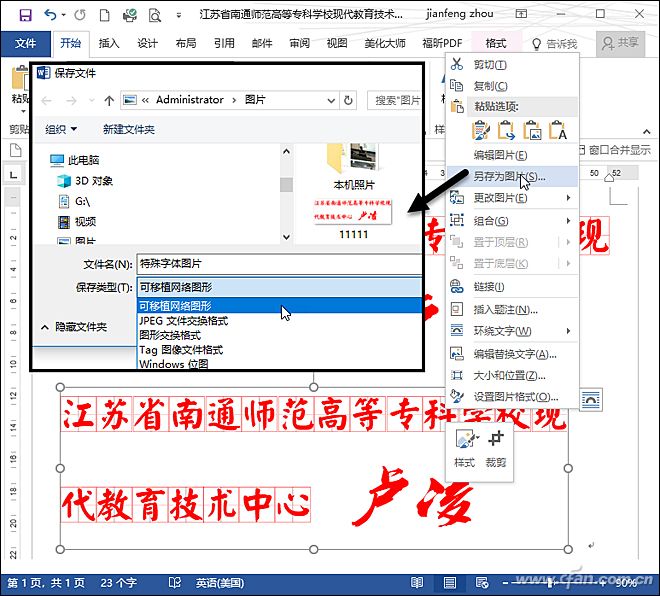This screenshot has width=660, height=596.
Task: Select 3D 对象 in folder tree
Action: (85, 181)
